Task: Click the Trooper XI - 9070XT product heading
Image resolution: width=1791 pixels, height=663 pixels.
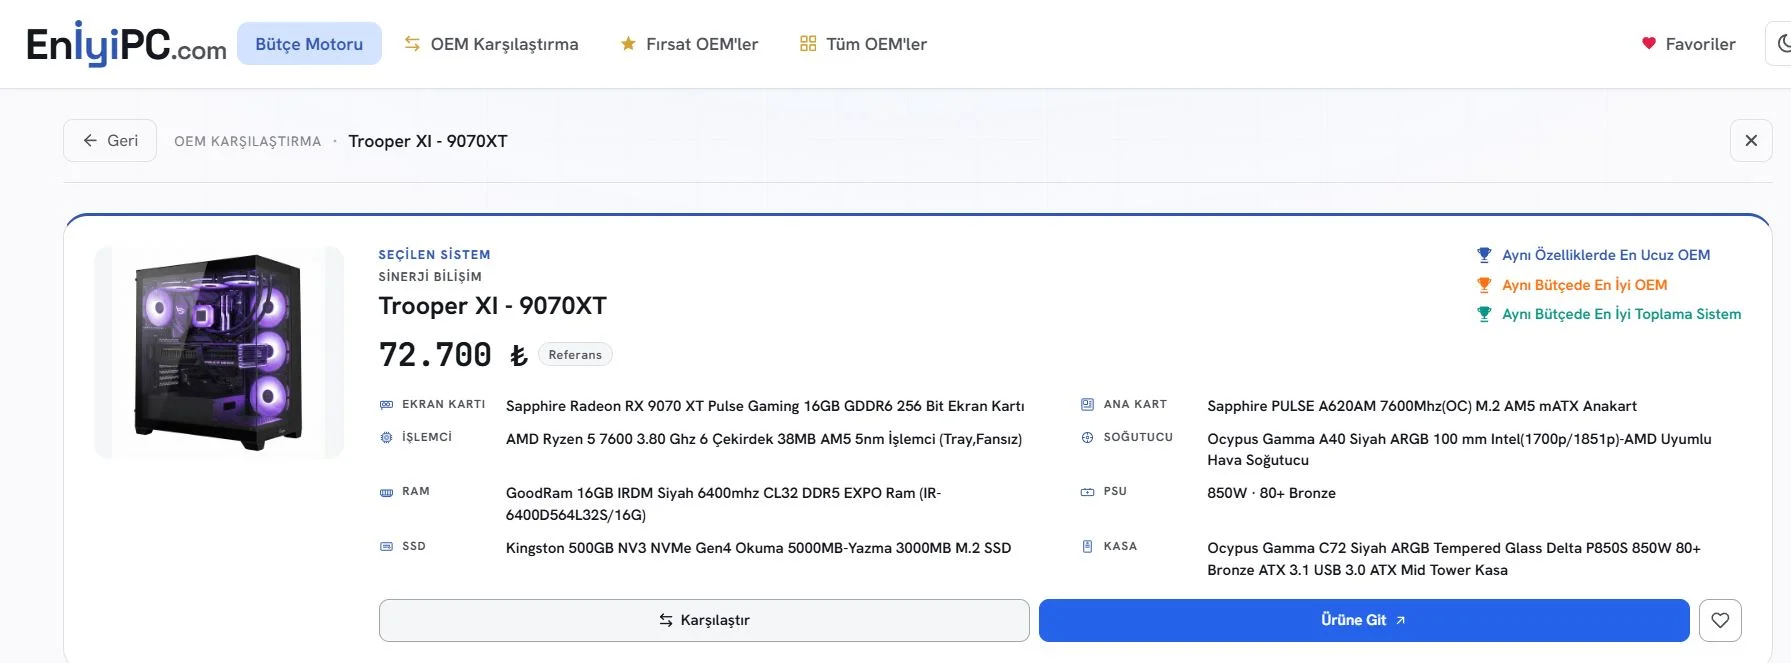Action: pyautogui.click(x=493, y=306)
